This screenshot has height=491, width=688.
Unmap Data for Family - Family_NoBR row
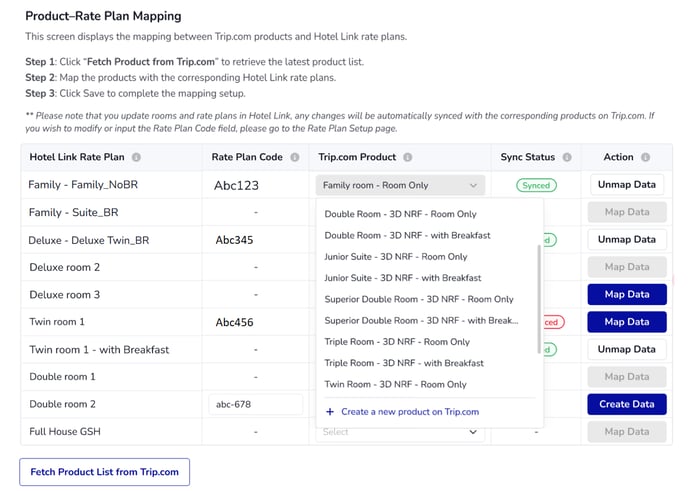pyautogui.click(x=627, y=185)
